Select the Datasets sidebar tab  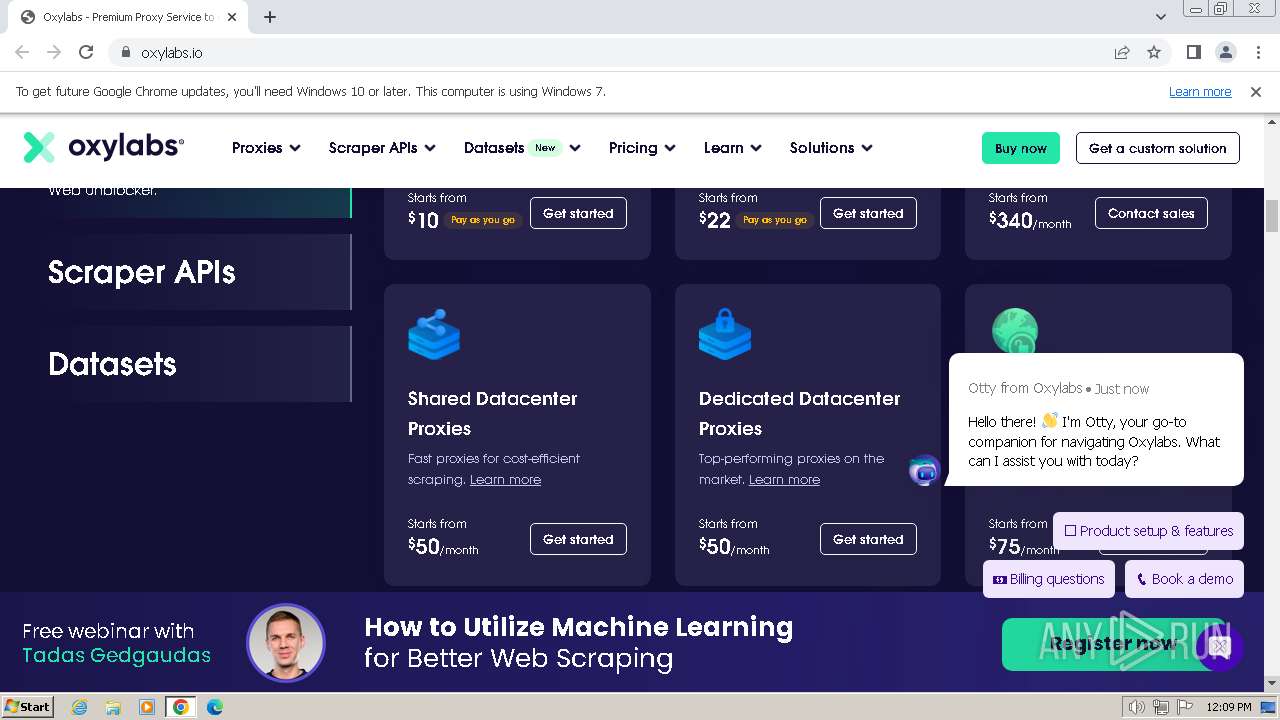click(199, 364)
